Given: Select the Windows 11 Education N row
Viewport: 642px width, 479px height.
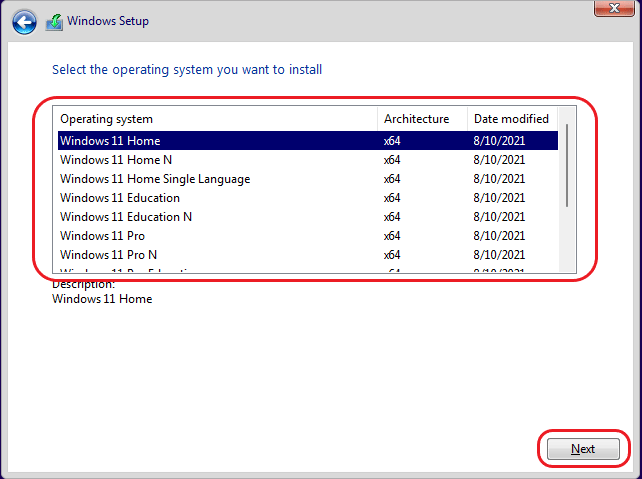Looking at the screenshot, I should pyautogui.click(x=308, y=217).
